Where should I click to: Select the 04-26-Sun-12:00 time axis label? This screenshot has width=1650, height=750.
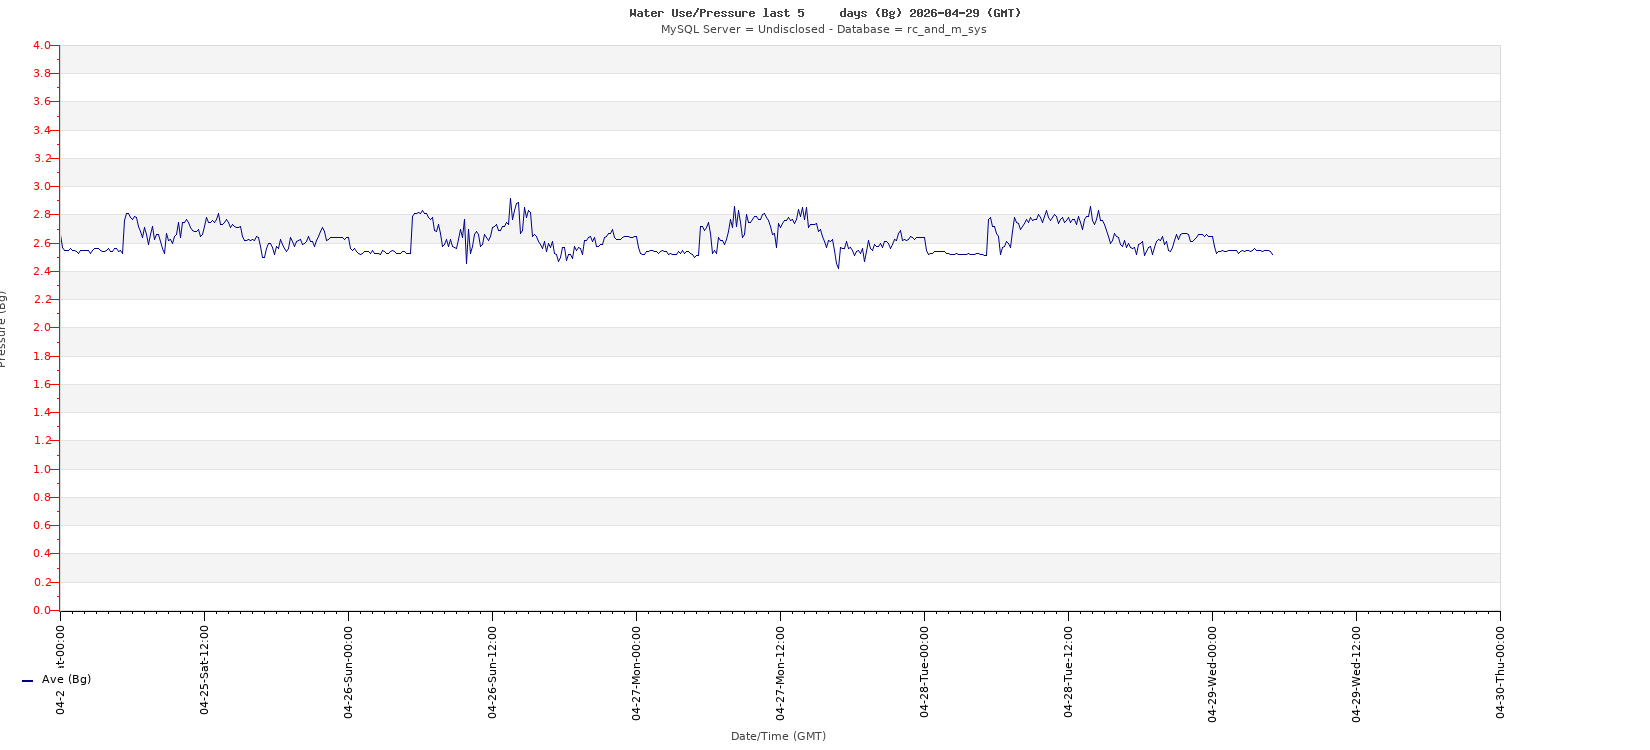(492, 671)
